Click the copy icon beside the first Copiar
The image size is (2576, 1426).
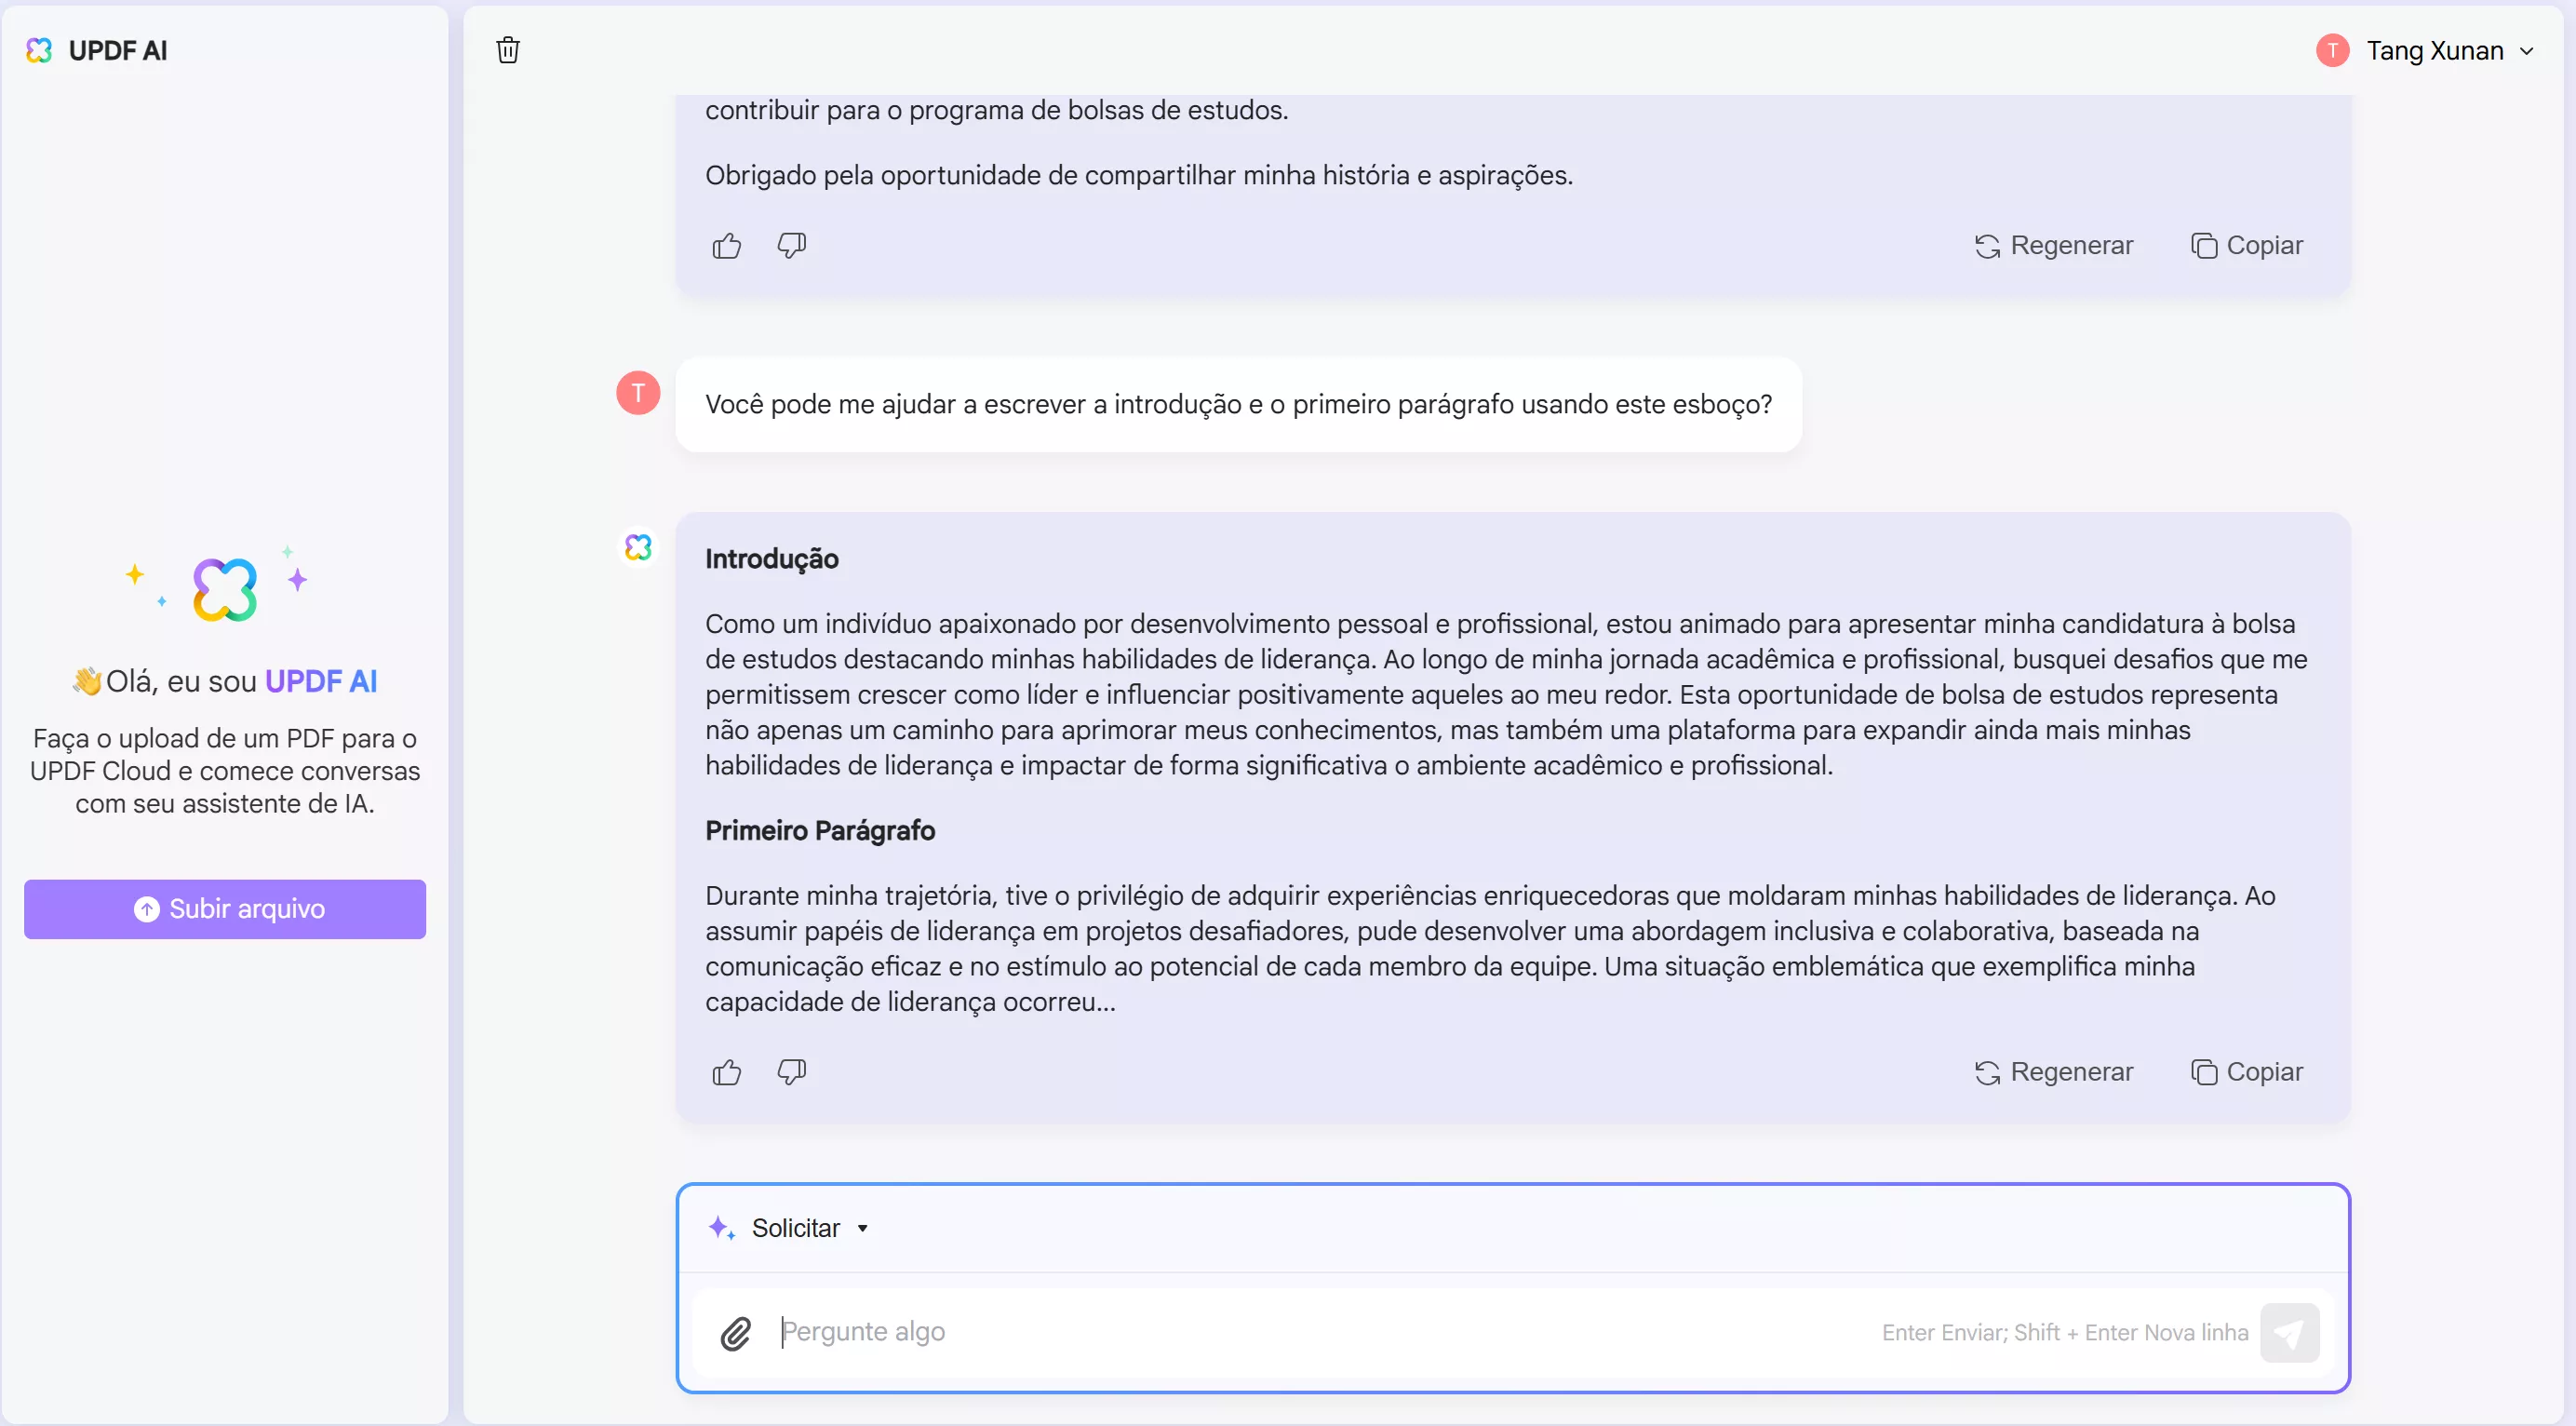[x=2205, y=245]
